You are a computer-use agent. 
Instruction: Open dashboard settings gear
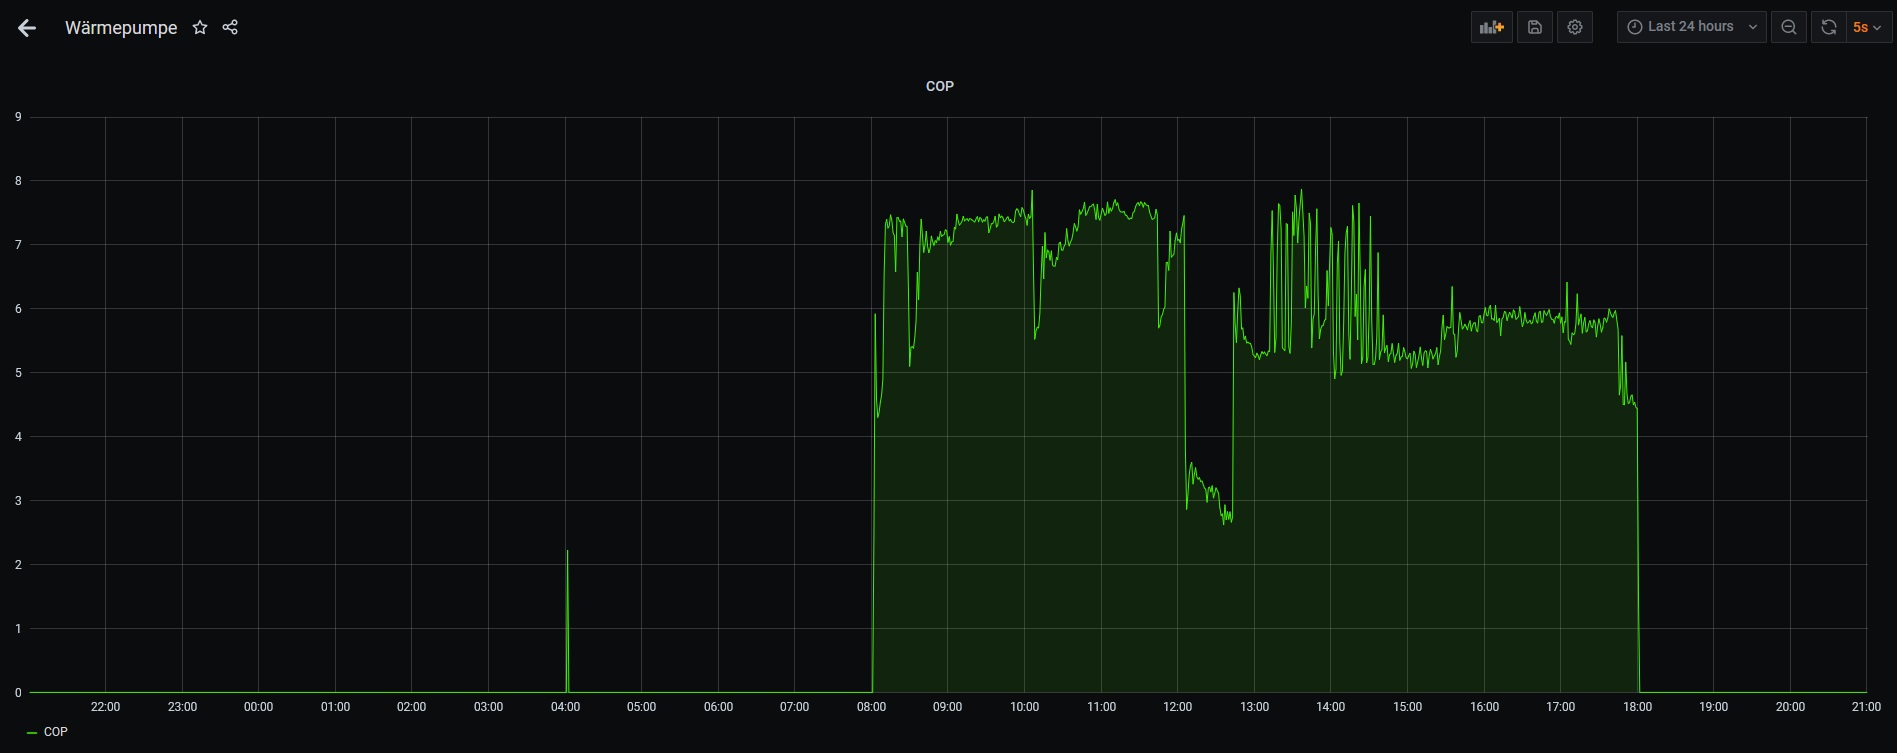tap(1574, 27)
